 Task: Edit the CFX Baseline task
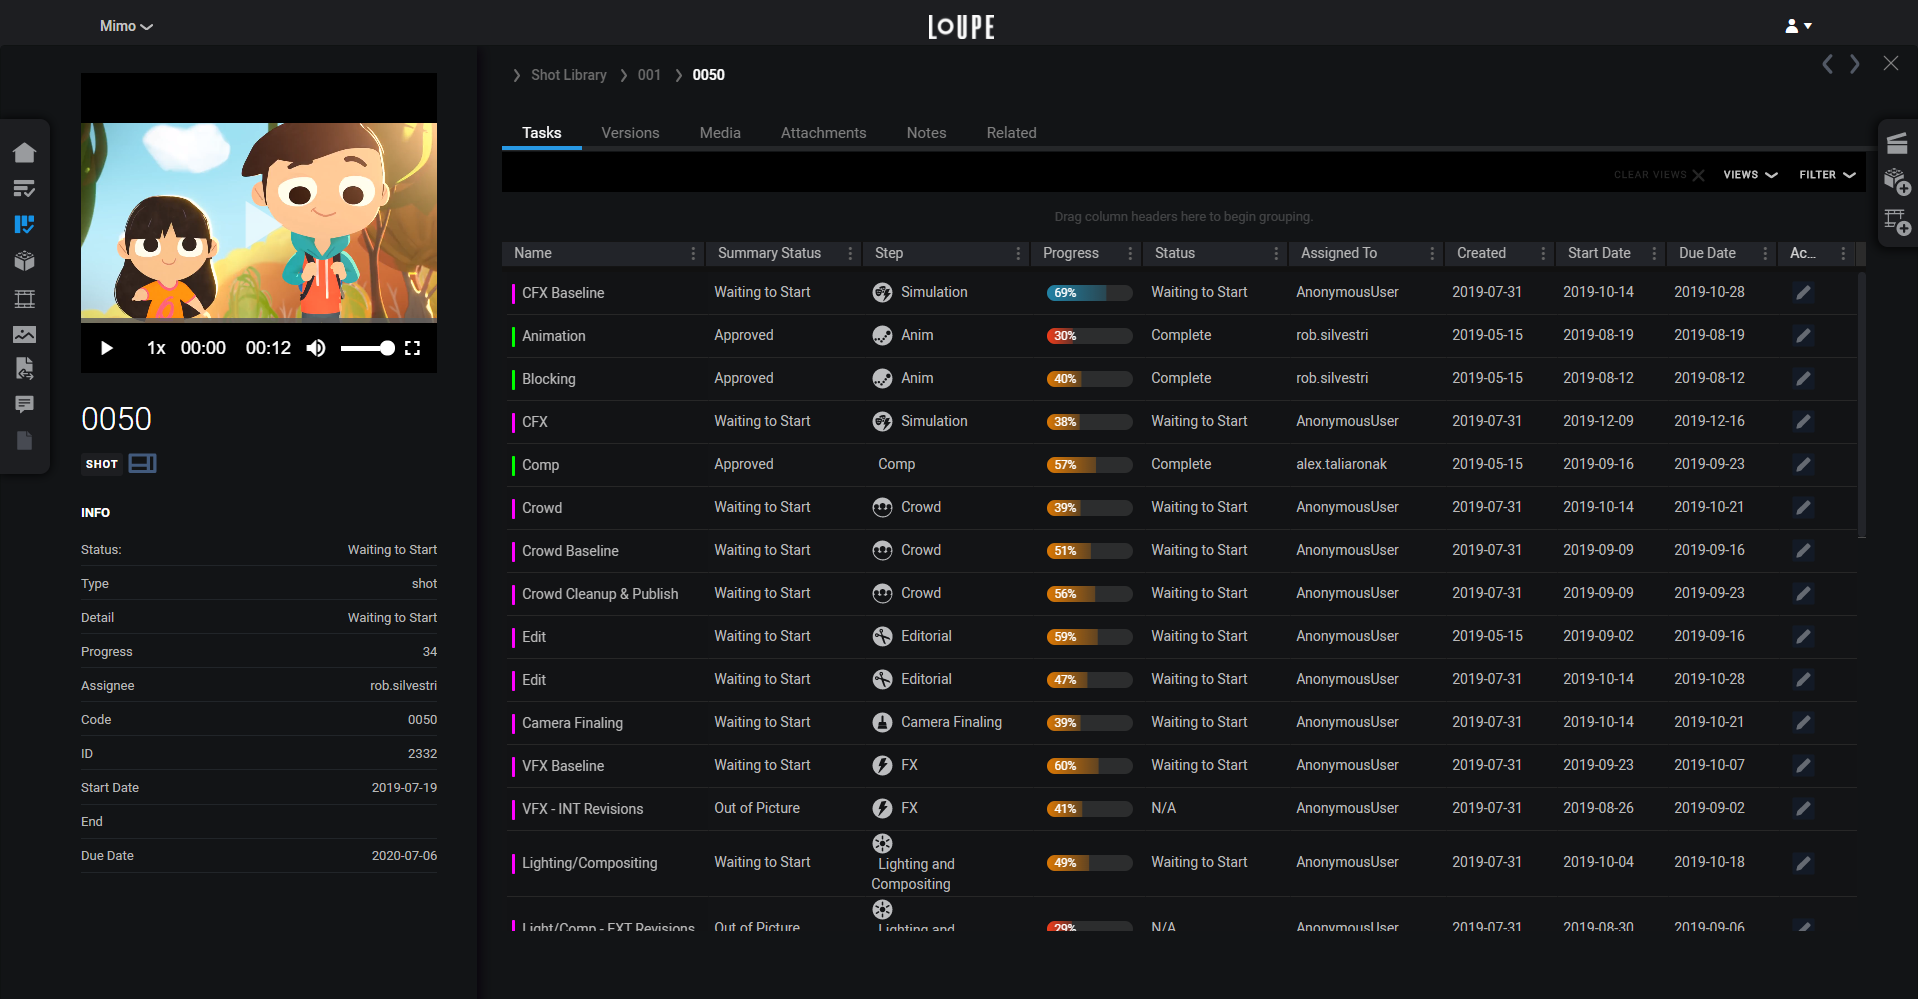(x=1803, y=293)
